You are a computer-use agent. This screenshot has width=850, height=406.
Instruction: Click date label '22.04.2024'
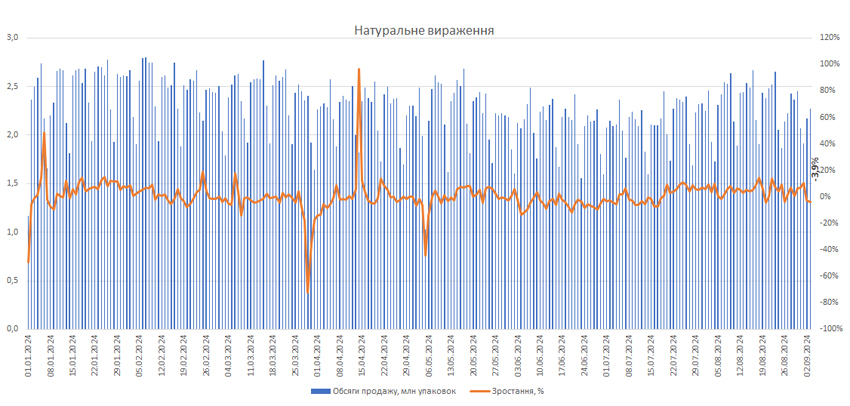384,355
